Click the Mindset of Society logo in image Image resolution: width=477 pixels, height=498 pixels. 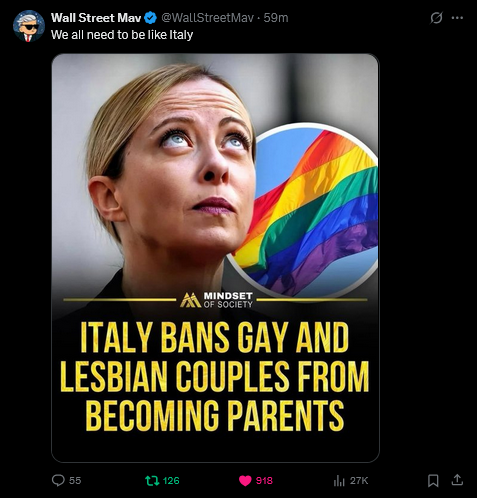216,300
